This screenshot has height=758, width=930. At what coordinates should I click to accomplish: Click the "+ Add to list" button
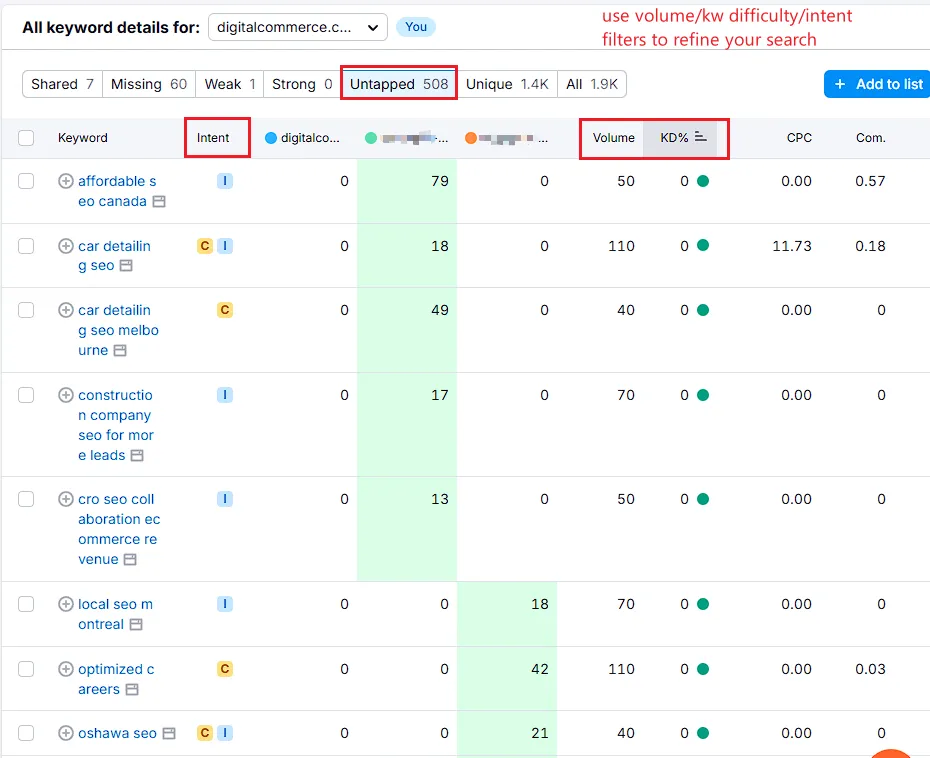[x=877, y=84]
